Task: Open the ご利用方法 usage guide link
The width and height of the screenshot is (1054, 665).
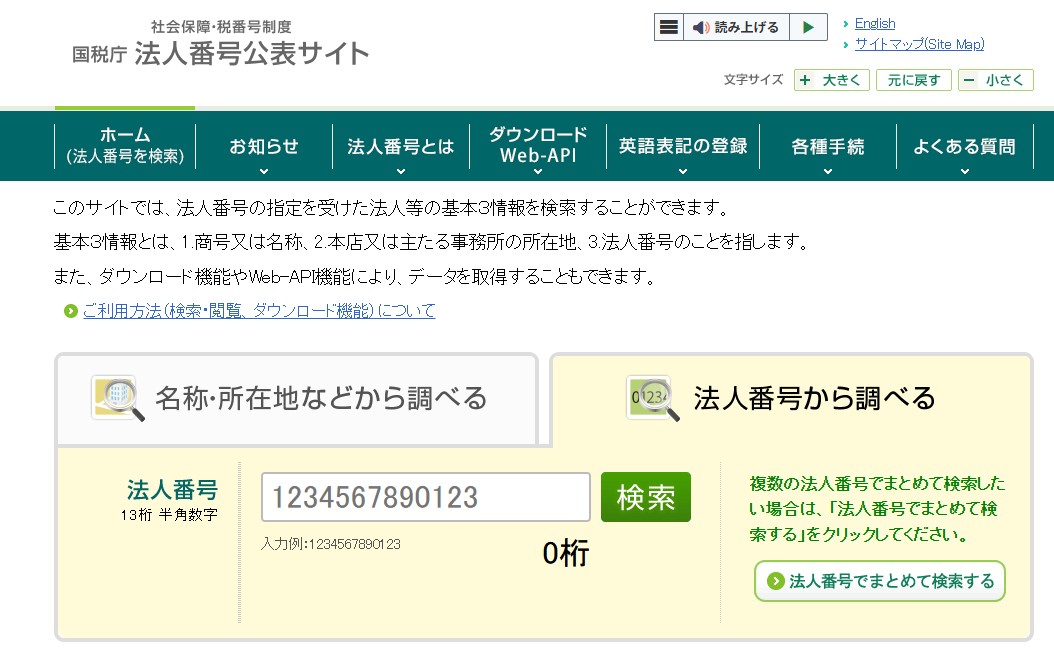Action: tap(259, 311)
